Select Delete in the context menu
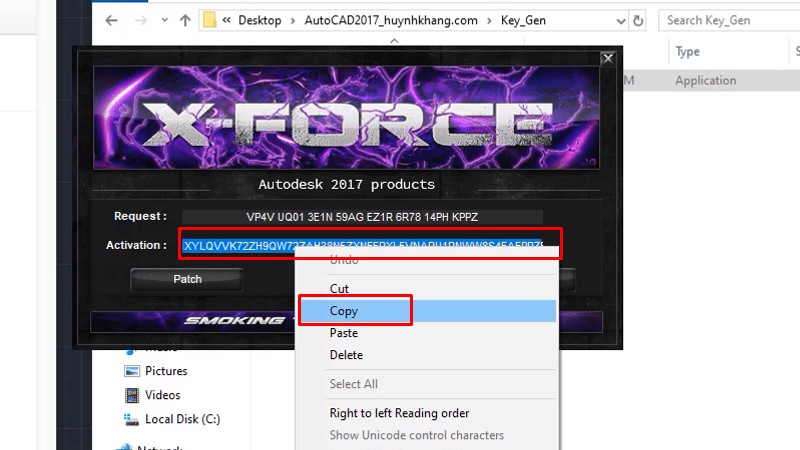 click(346, 355)
